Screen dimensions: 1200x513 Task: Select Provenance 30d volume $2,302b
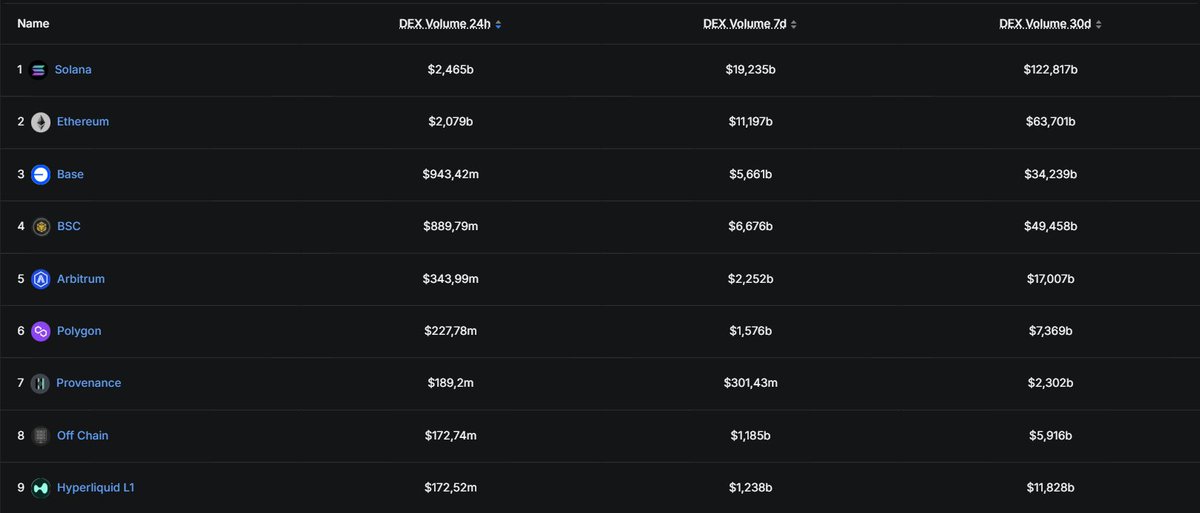(x=1050, y=383)
